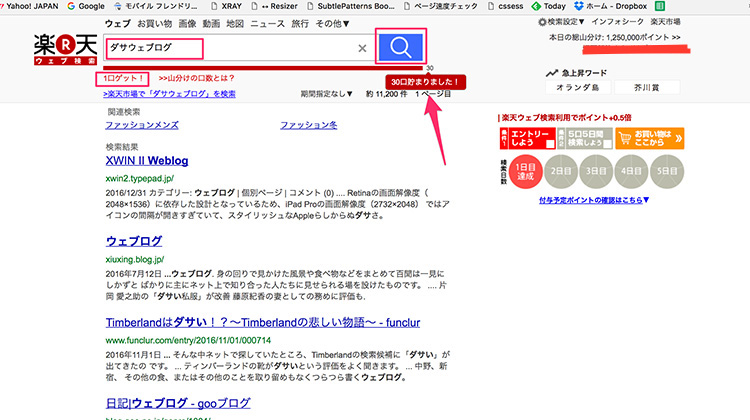Select the 地図 search tab
Screen dimensions: 750x420
pos(235,23)
